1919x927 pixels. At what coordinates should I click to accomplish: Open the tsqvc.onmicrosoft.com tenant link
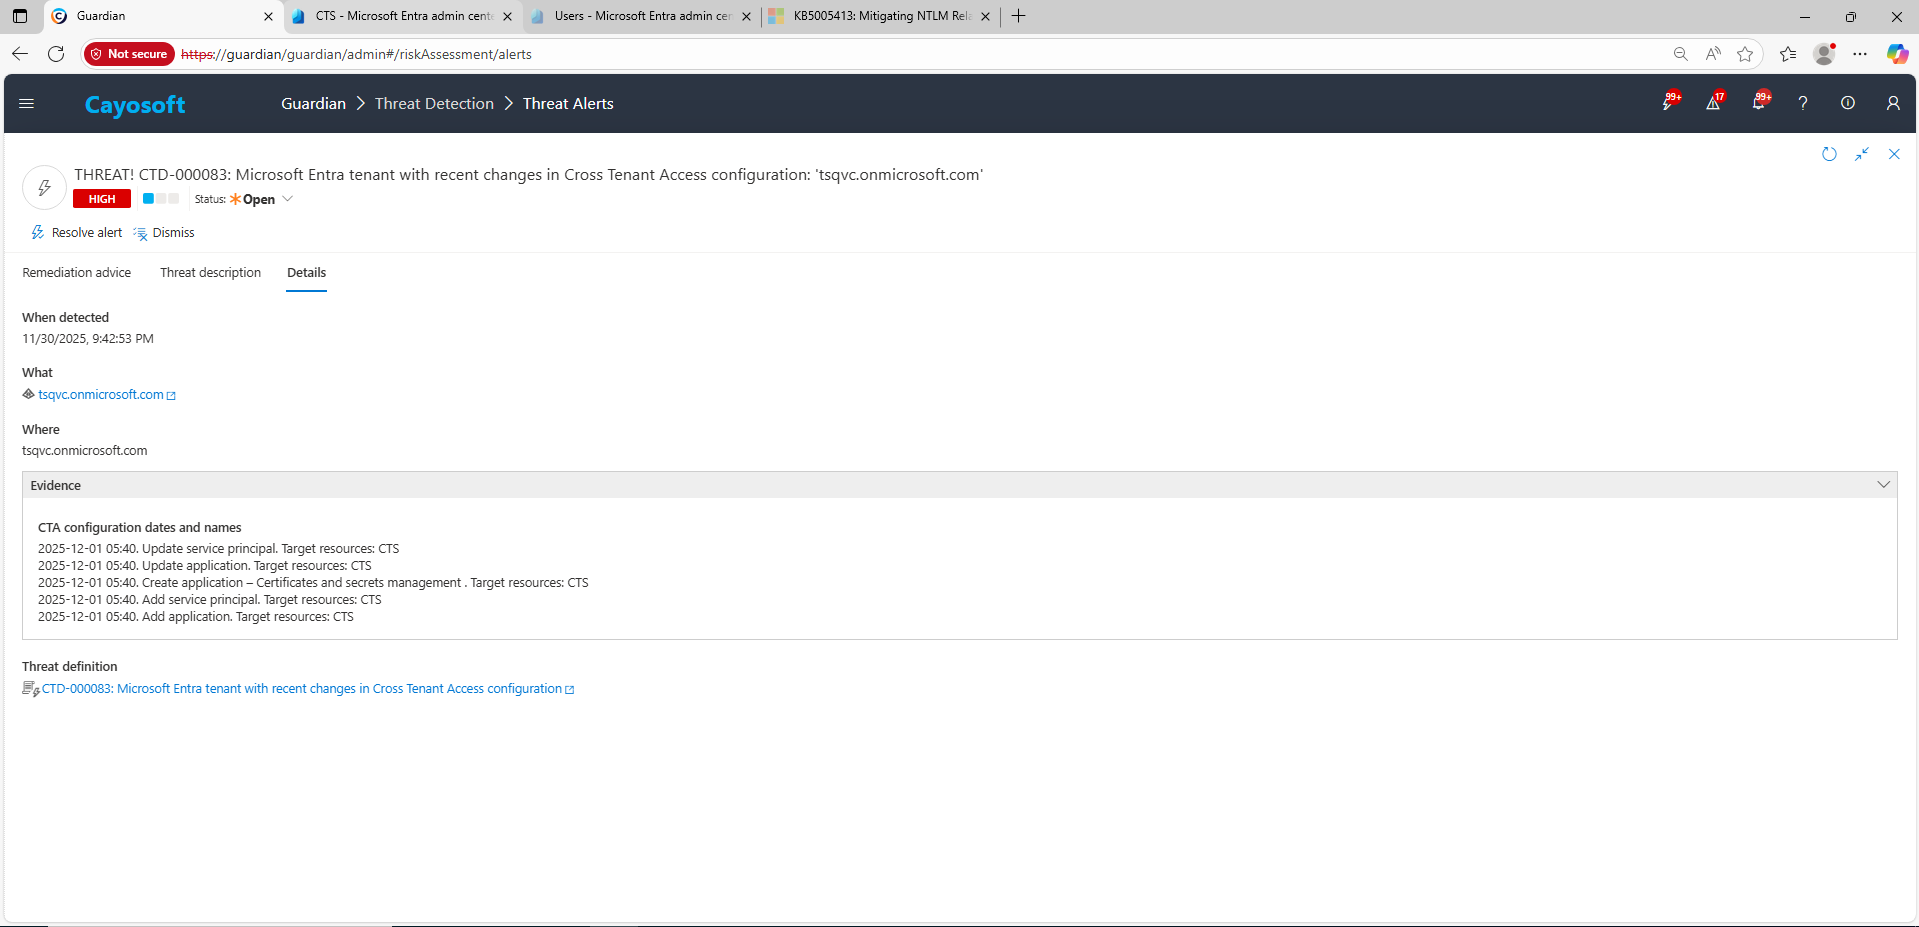click(x=101, y=395)
